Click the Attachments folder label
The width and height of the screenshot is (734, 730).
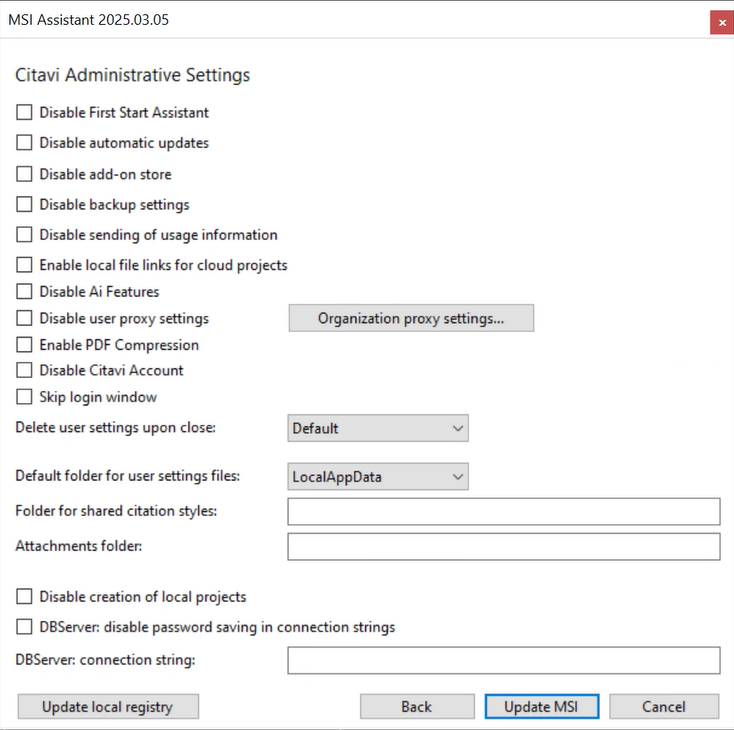pyautogui.click(x=79, y=546)
